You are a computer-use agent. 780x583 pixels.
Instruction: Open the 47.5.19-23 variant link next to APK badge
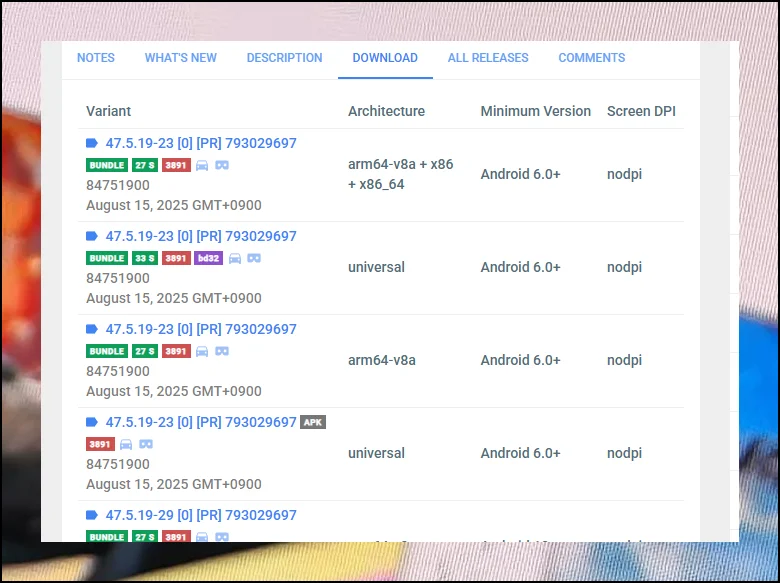click(x=201, y=422)
